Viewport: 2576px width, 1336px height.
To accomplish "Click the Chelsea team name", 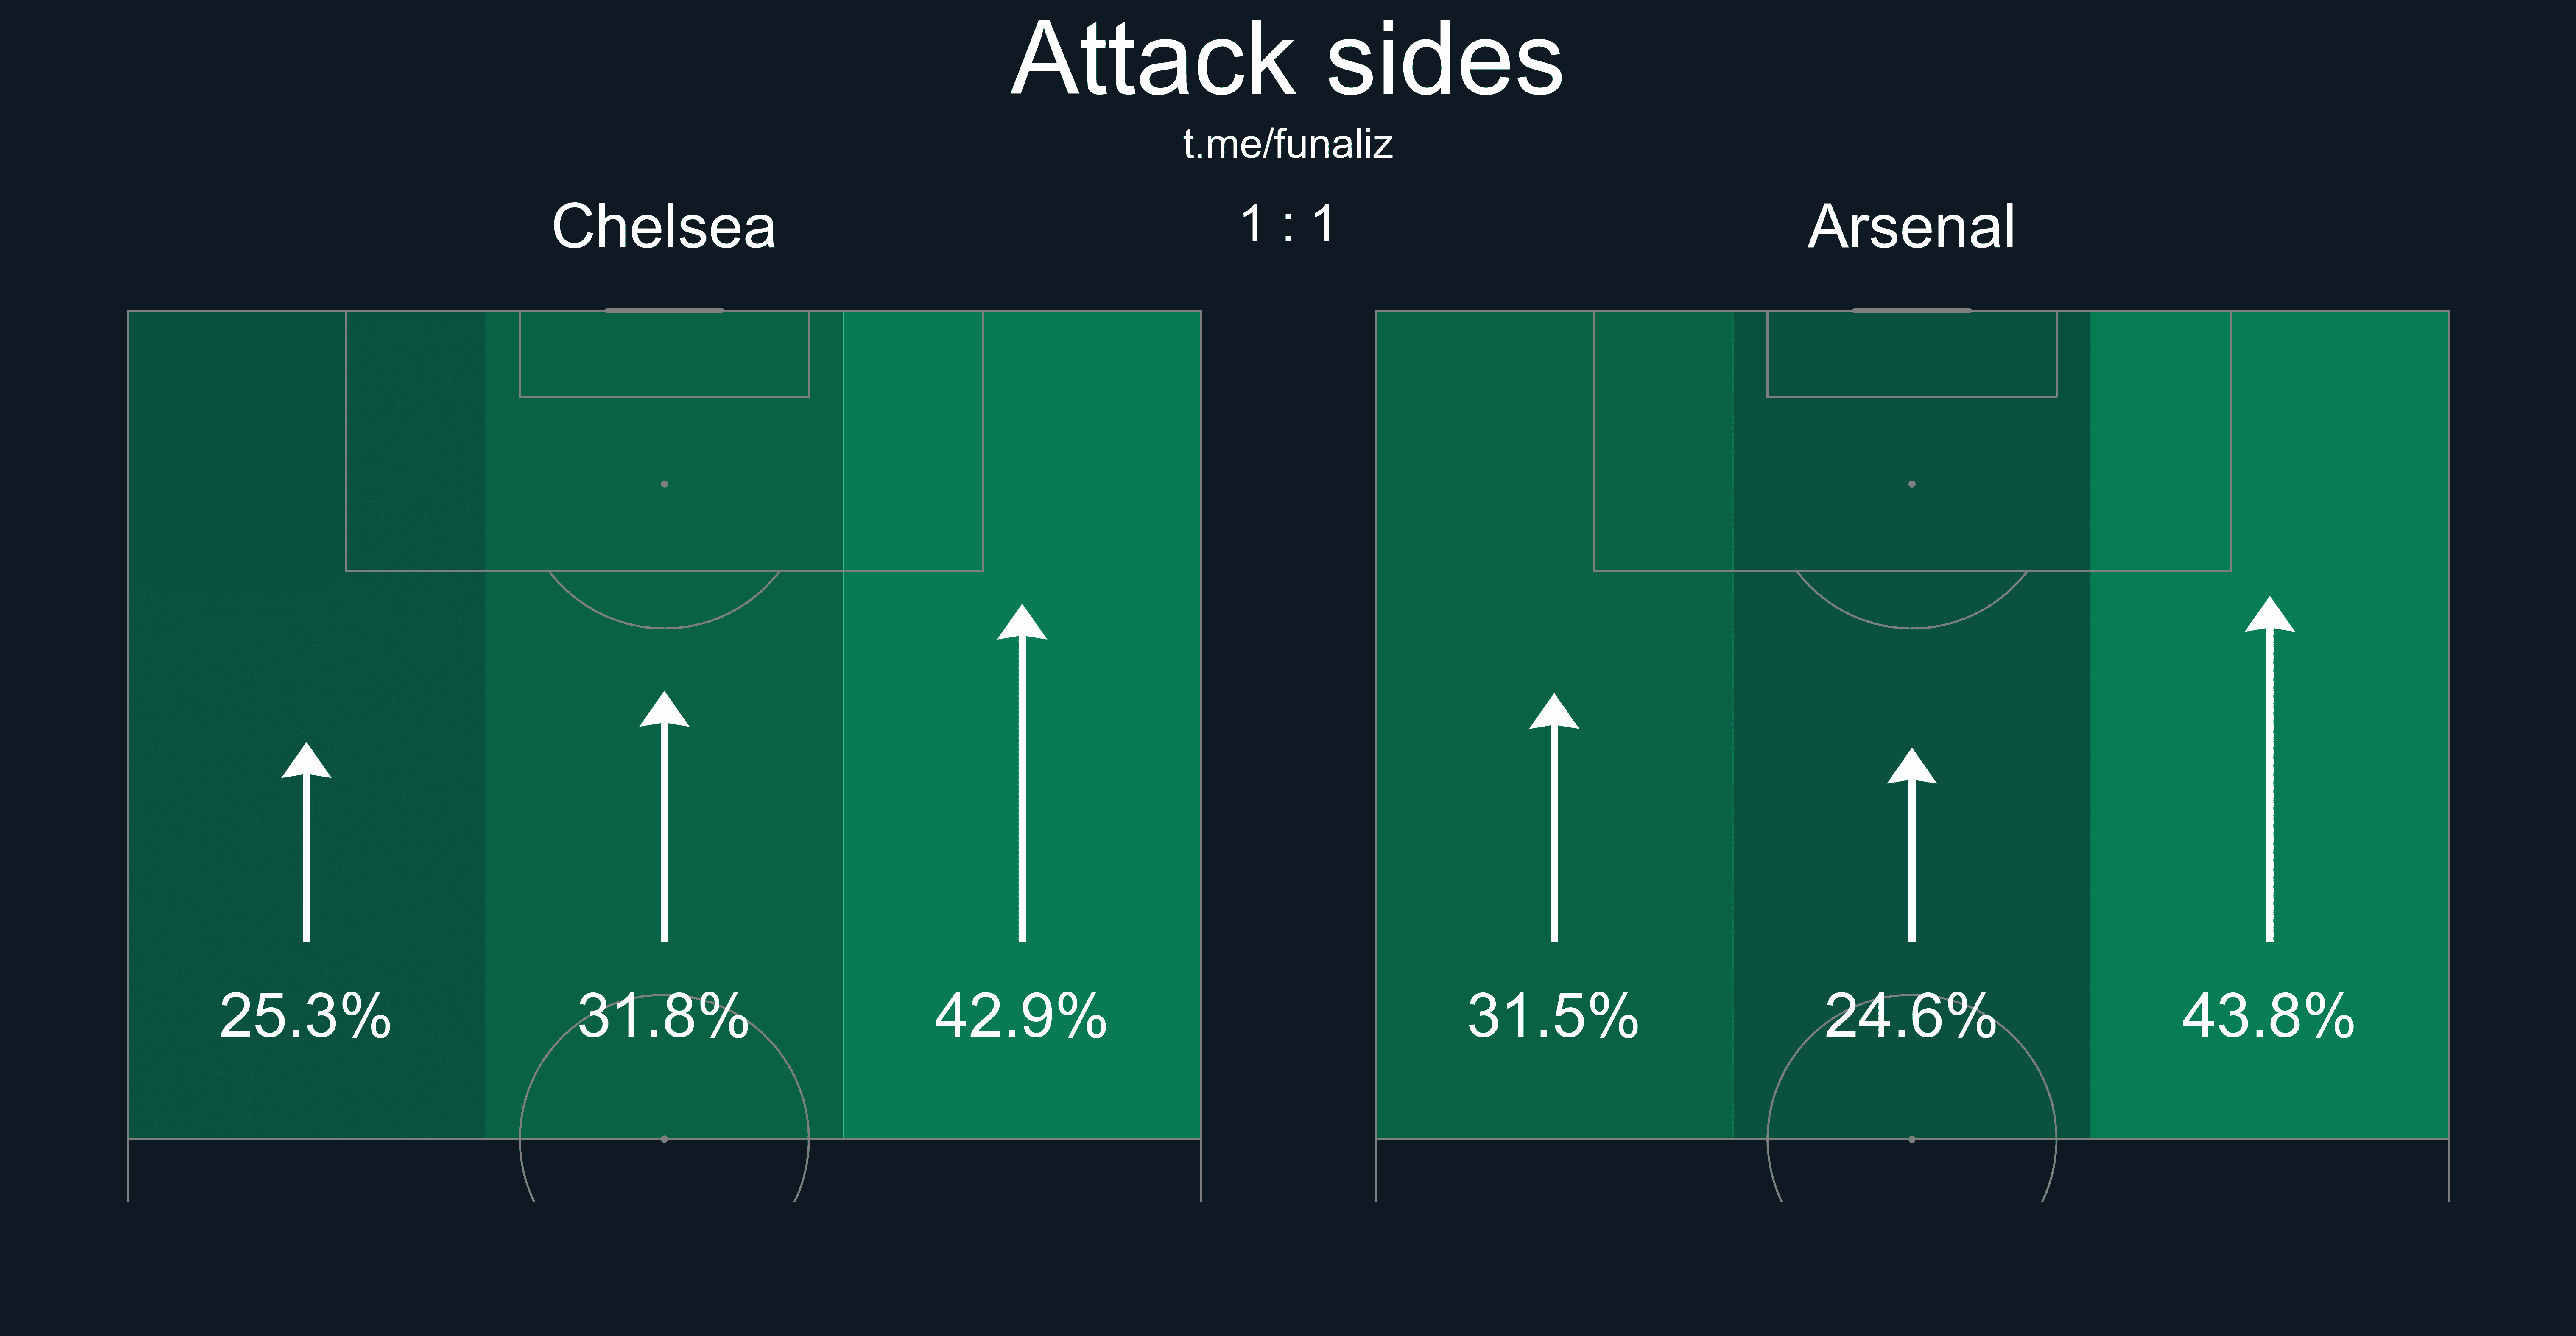I will click(664, 227).
